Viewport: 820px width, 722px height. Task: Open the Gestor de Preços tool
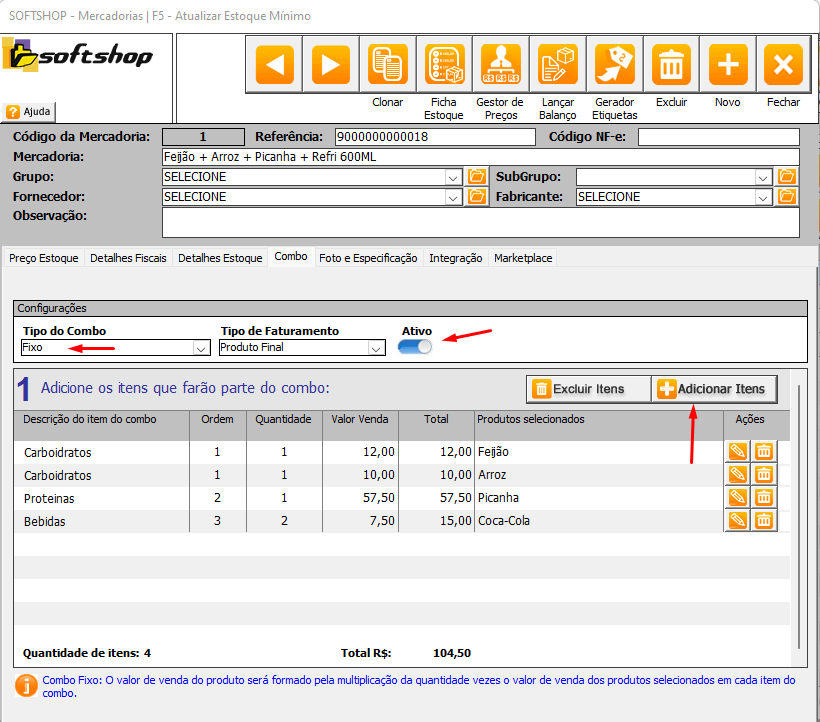point(500,66)
